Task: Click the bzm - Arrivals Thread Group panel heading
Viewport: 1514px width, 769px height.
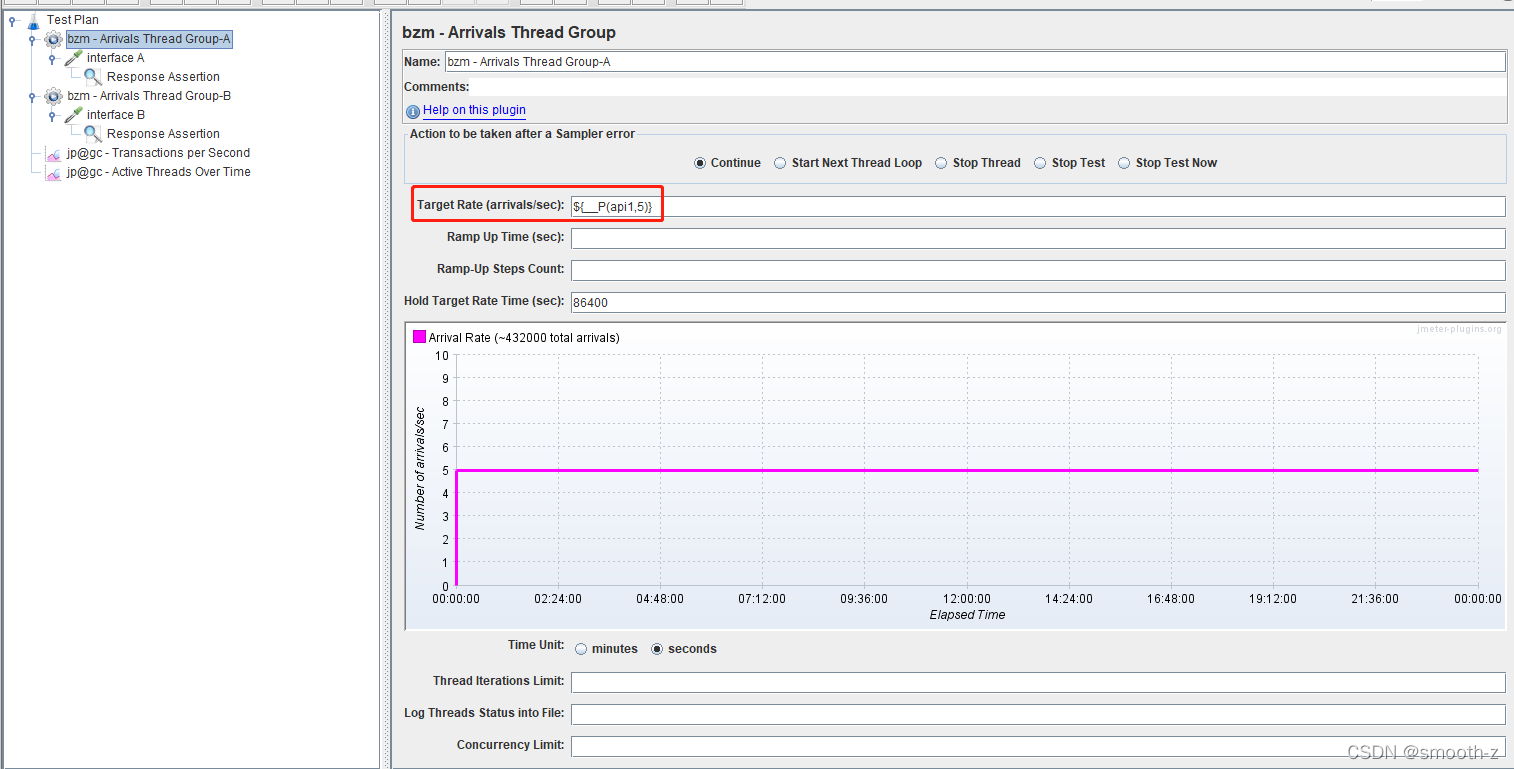Action: coord(509,32)
